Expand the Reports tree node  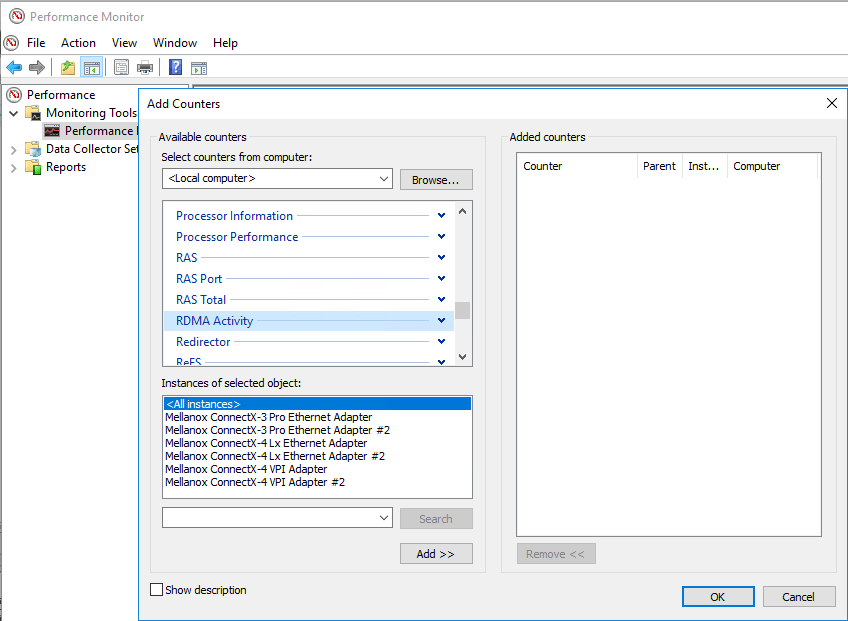14,168
